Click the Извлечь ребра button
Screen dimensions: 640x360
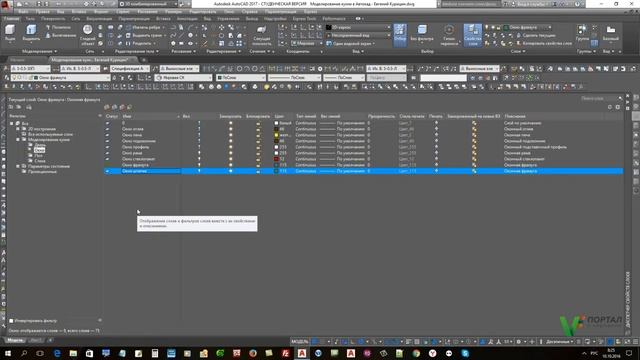click(144, 27)
